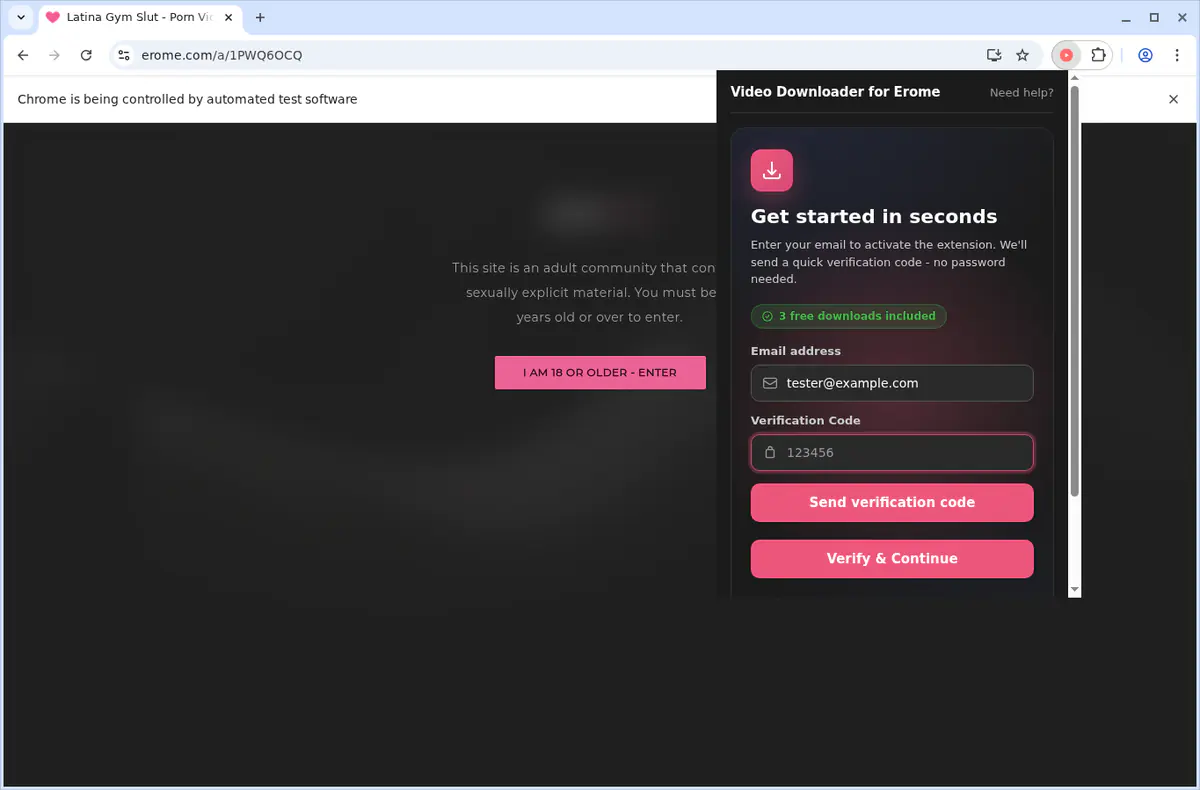Screen dimensions: 1200x790
Task: Click the pink download icon in popup
Action: pyautogui.click(x=772, y=170)
